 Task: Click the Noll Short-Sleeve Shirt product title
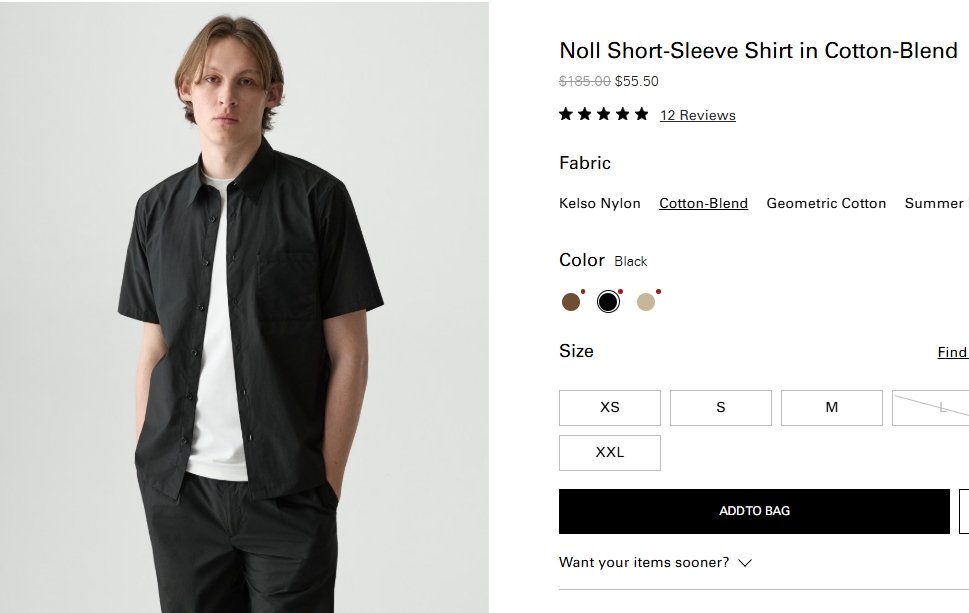[x=758, y=51]
